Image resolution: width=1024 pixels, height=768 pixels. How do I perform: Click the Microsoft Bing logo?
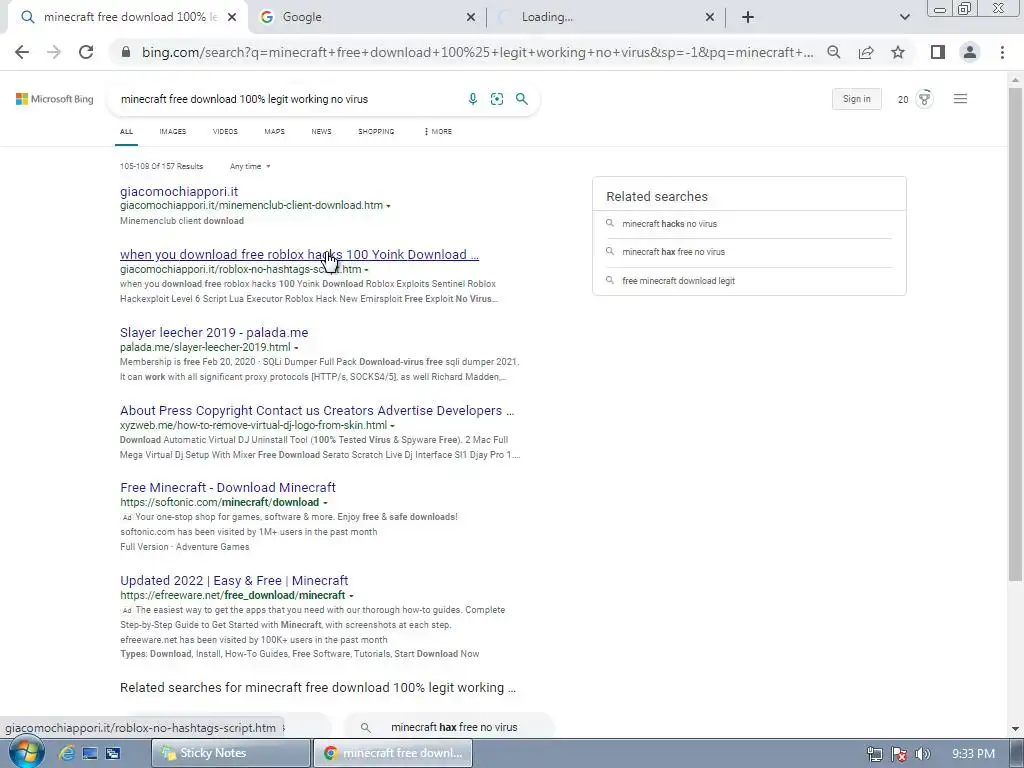[55, 99]
